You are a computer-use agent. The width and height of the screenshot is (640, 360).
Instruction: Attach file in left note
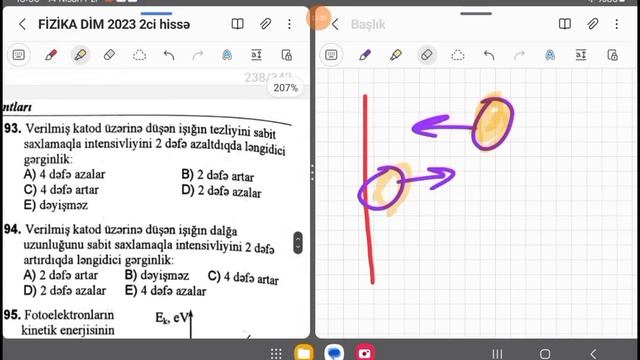(265, 24)
